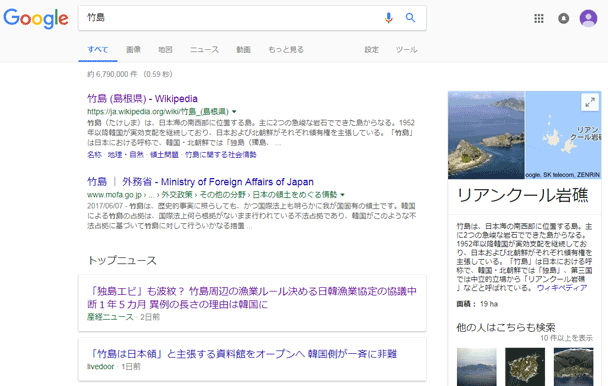This screenshot has height=386, width=608.
Task: Click the 面積 19 ha fact
Action: [477, 304]
